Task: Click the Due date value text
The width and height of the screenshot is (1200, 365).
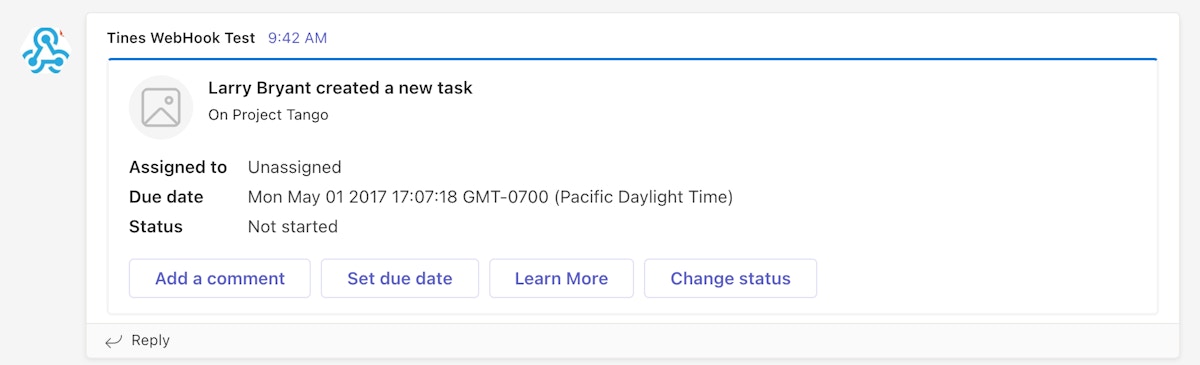Action: tap(490, 197)
